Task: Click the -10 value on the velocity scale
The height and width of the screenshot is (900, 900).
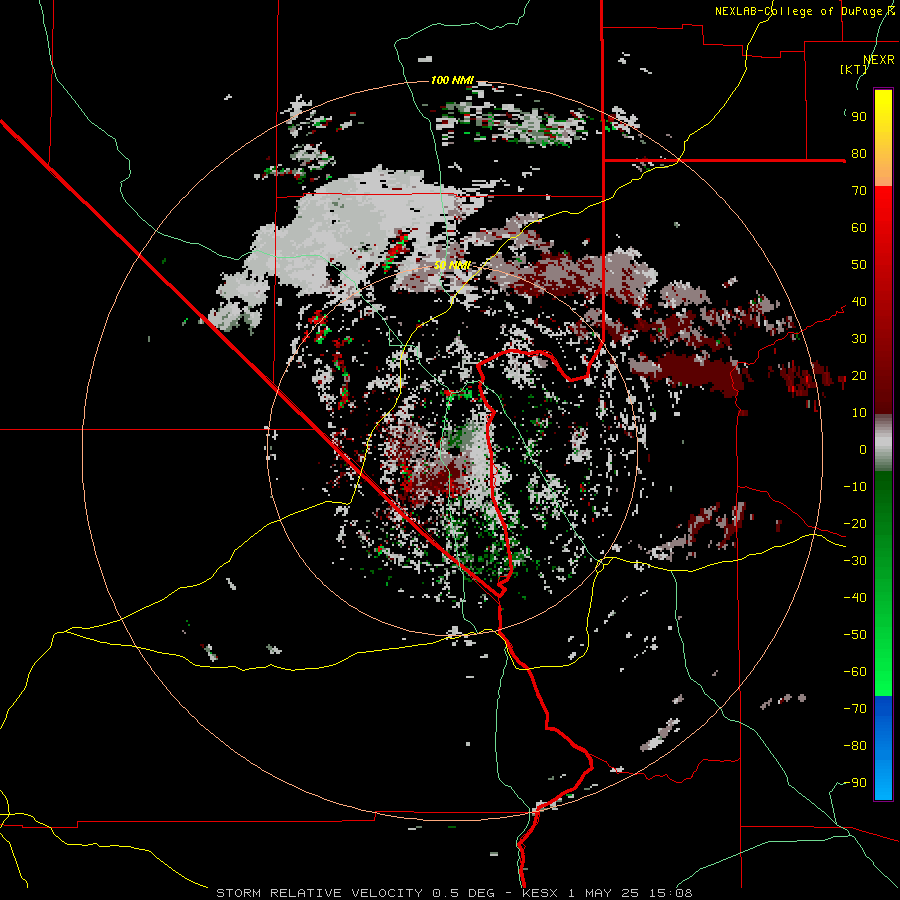Action: (x=855, y=487)
